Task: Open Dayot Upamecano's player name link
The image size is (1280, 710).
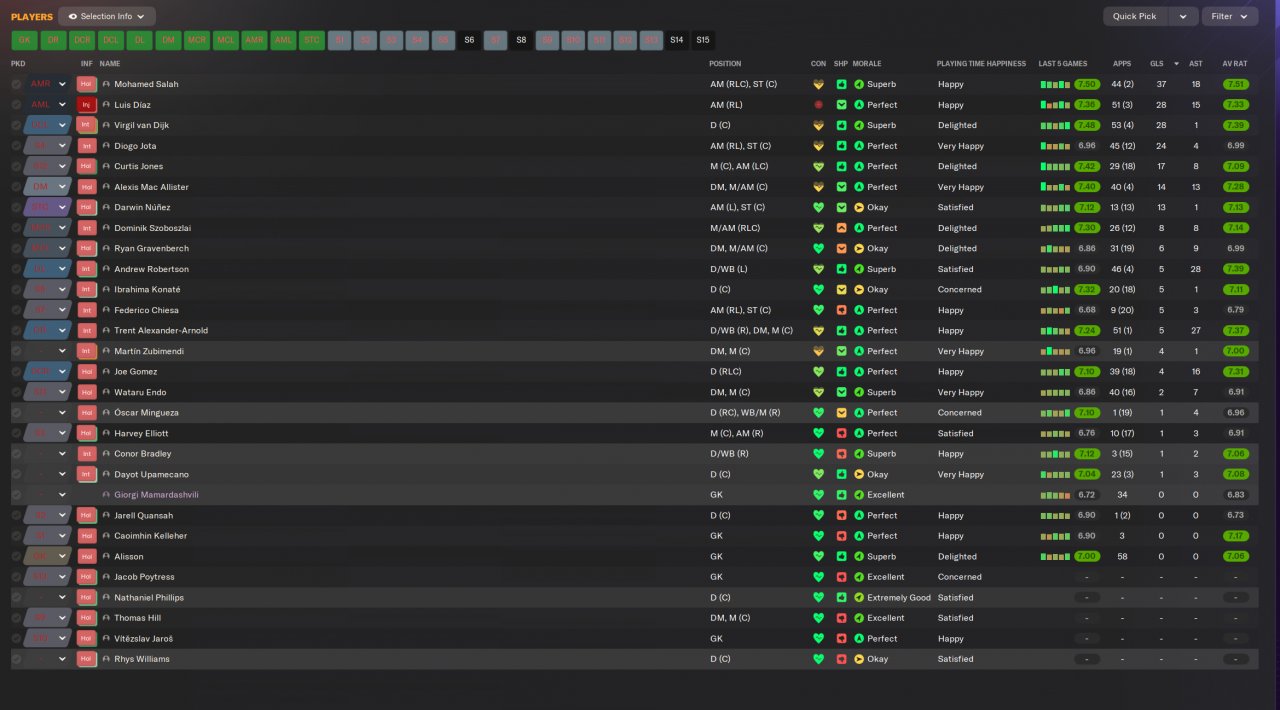Action: click(151, 474)
